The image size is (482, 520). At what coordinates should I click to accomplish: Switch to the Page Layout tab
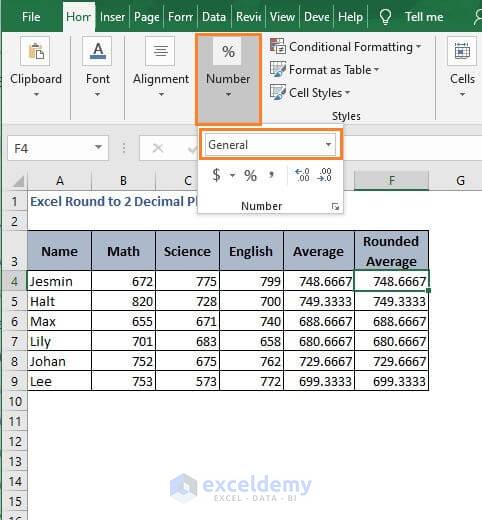pyautogui.click(x=146, y=17)
